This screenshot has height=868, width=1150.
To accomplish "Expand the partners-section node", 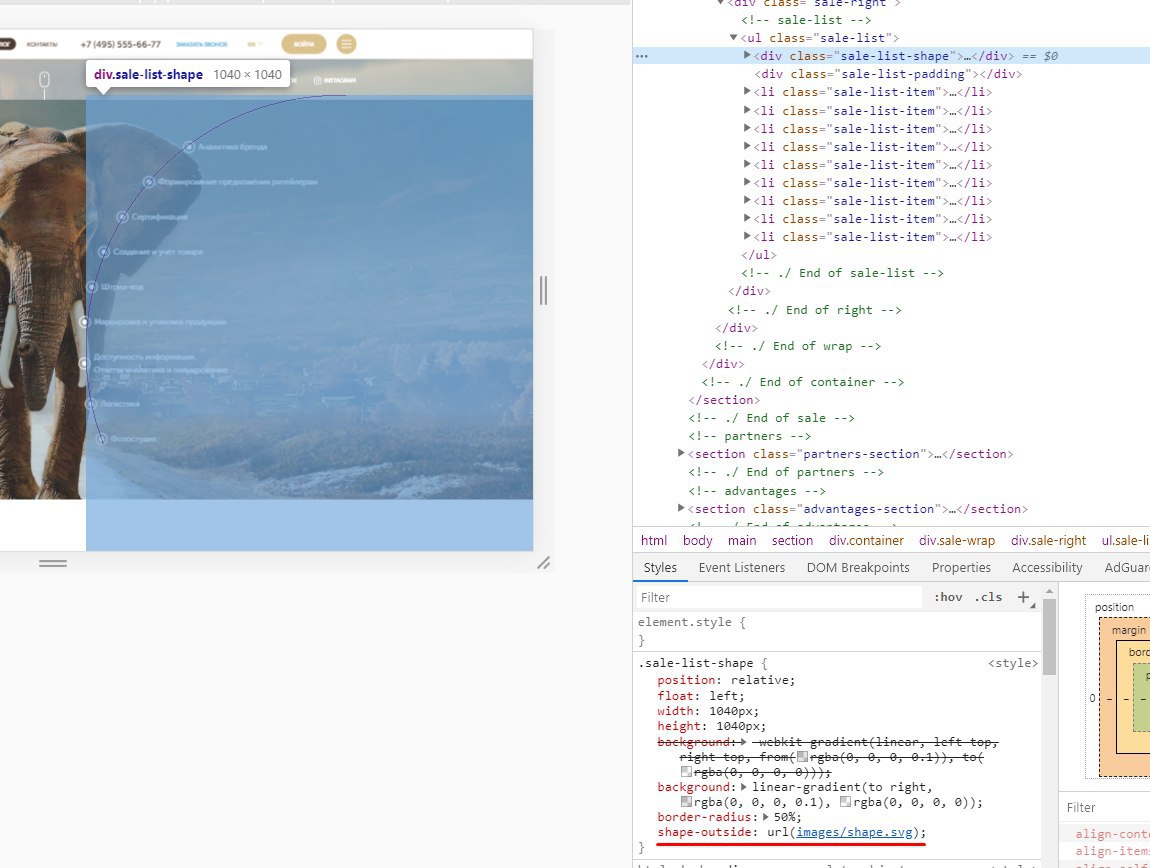I will 681,453.
